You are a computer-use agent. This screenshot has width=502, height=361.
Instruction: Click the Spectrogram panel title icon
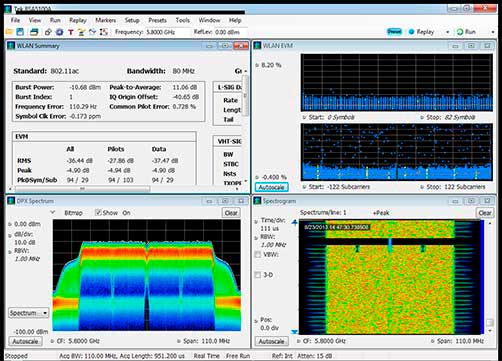[257, 201]
